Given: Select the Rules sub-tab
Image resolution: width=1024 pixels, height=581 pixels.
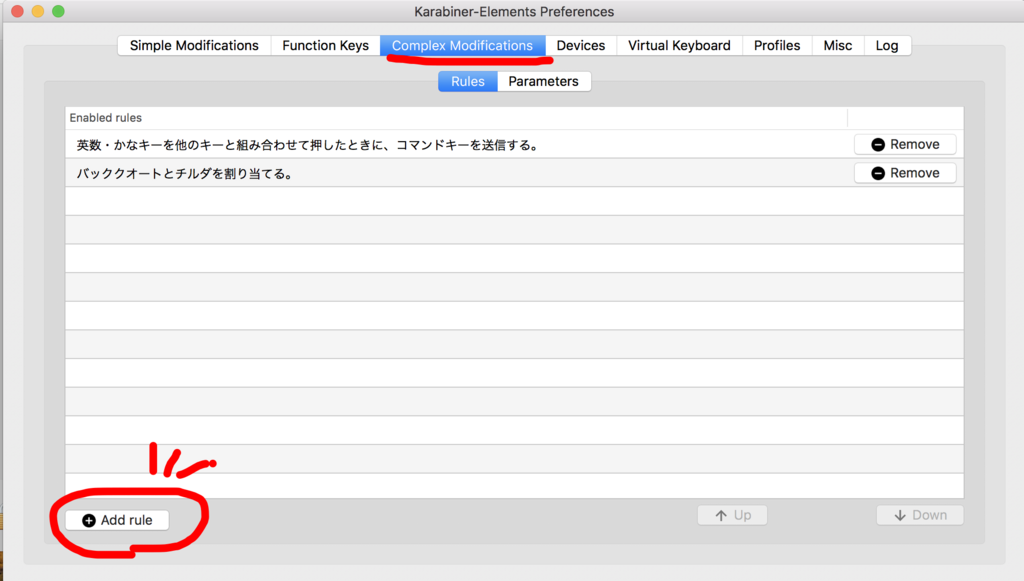Looking at the screenshot, I should (468, 82).
